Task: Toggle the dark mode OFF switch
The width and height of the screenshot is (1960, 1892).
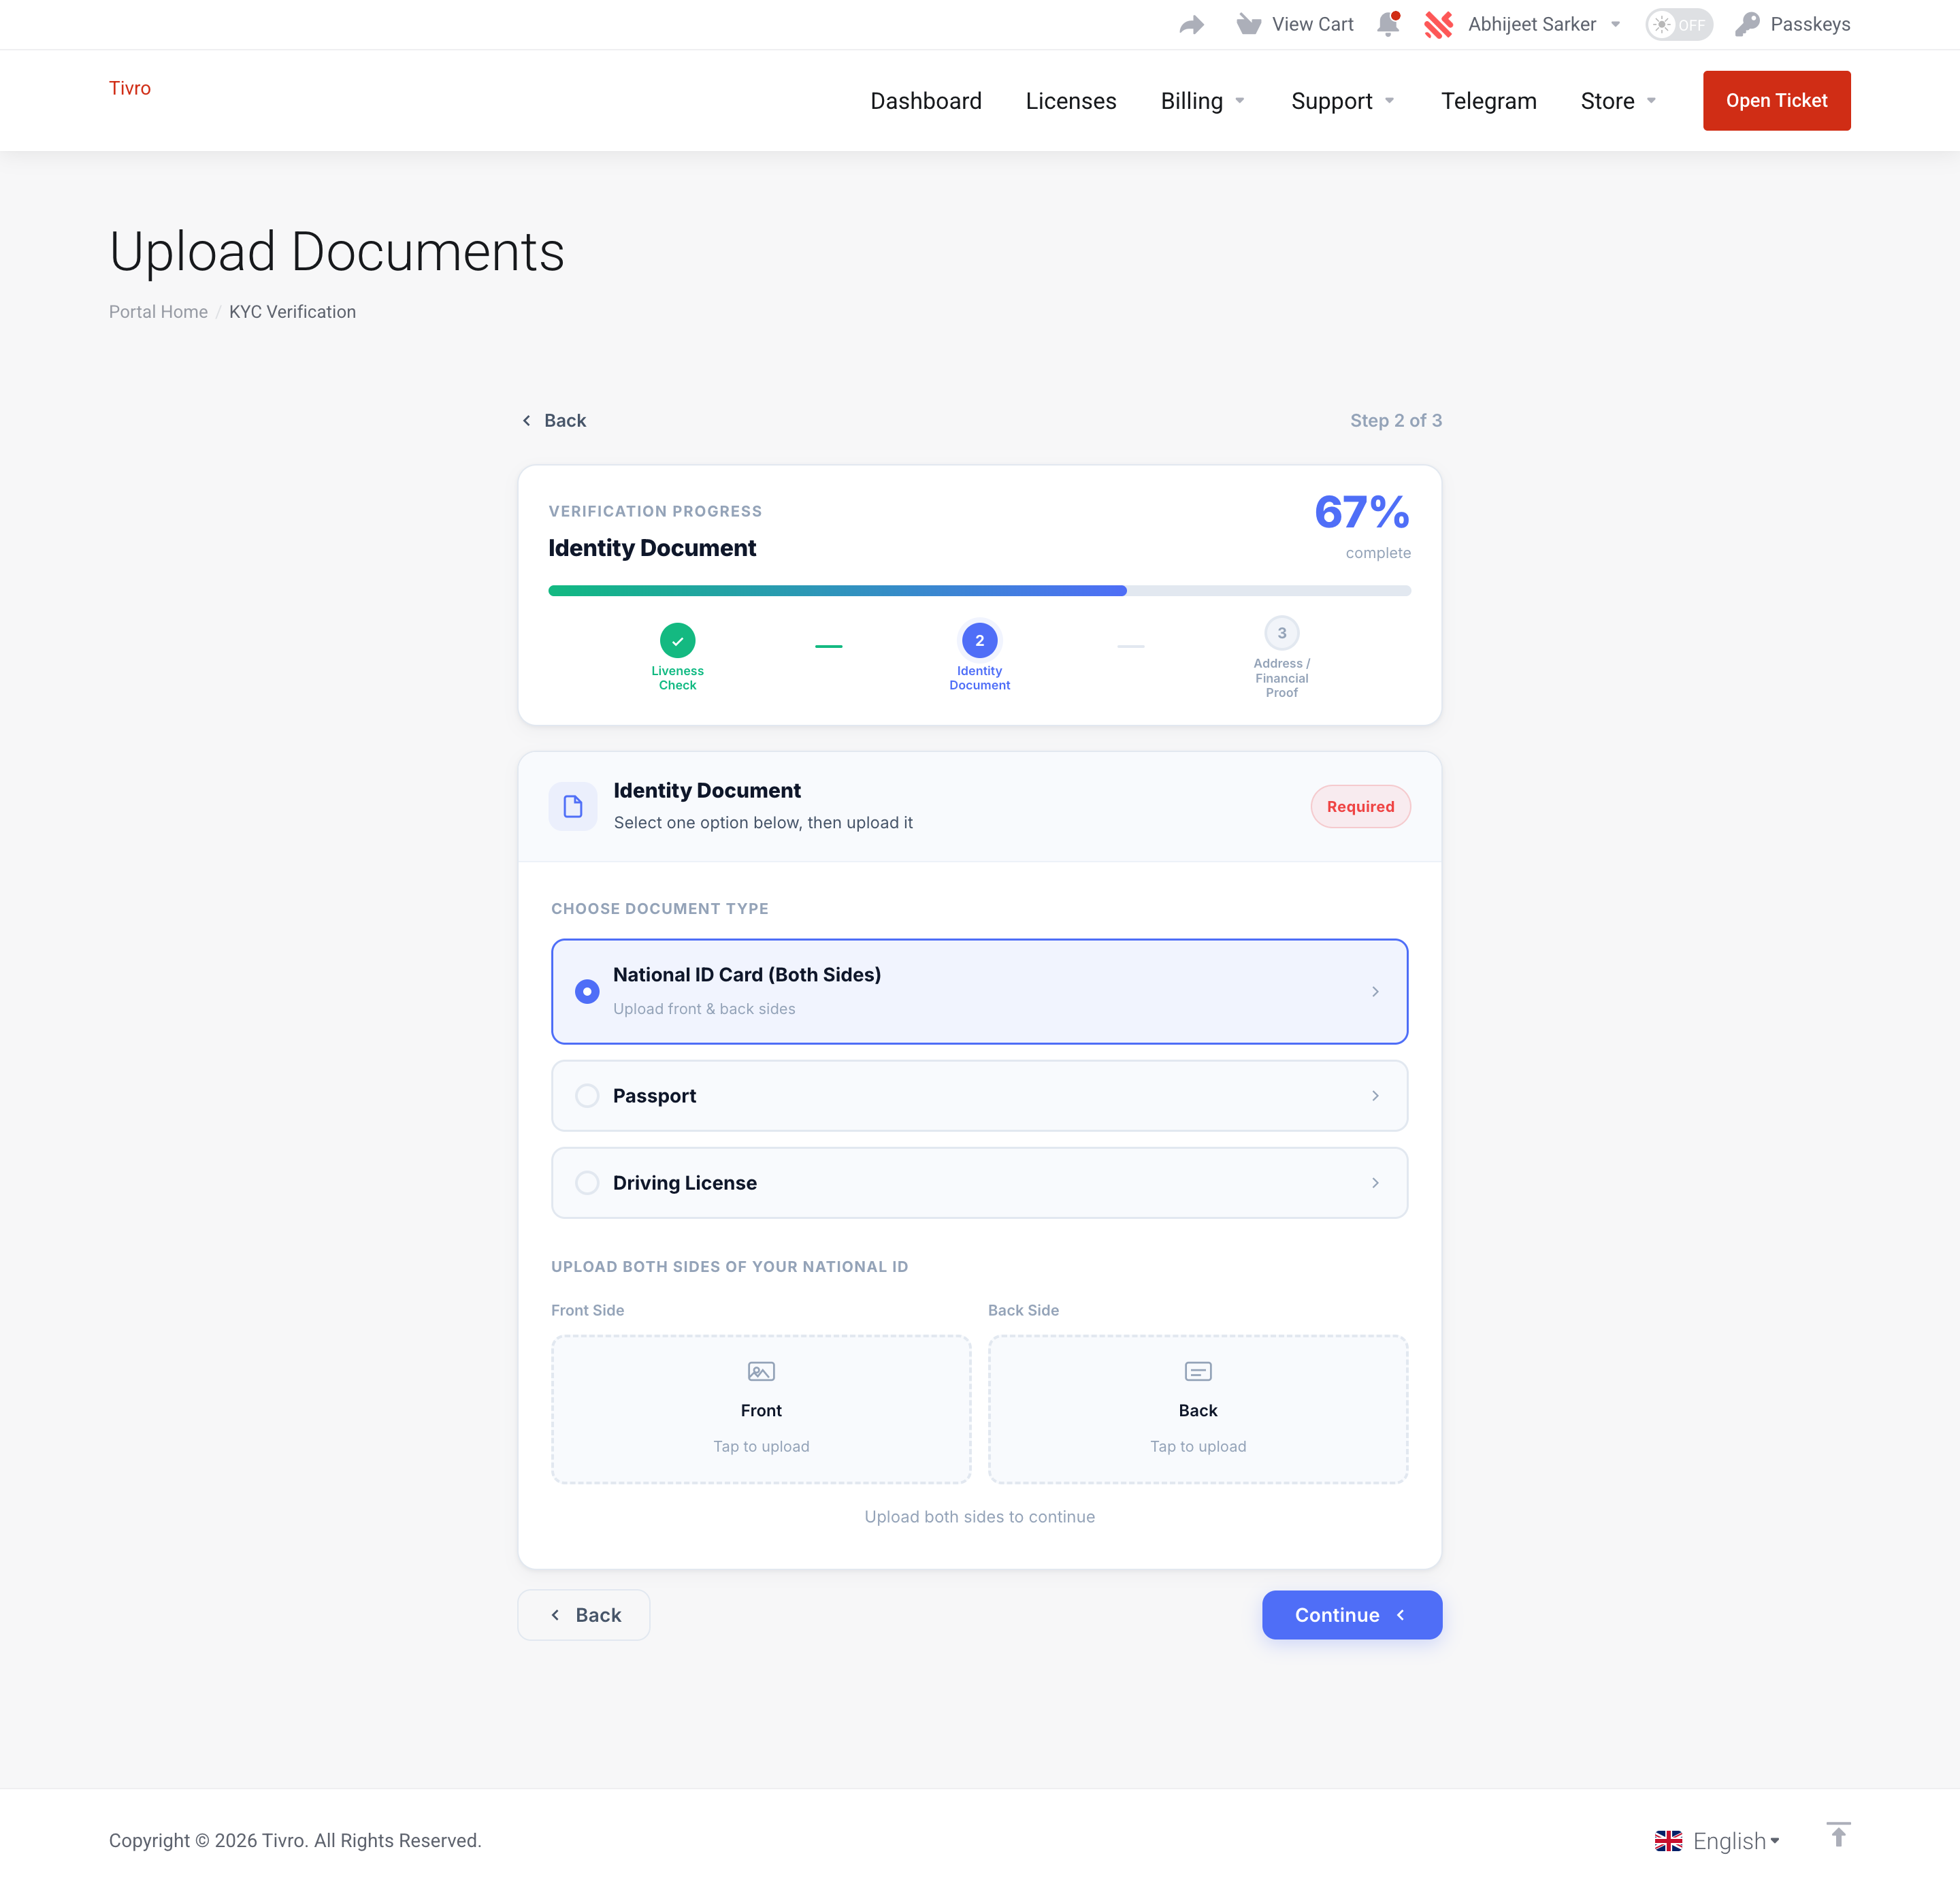Action: (1678, 24)
